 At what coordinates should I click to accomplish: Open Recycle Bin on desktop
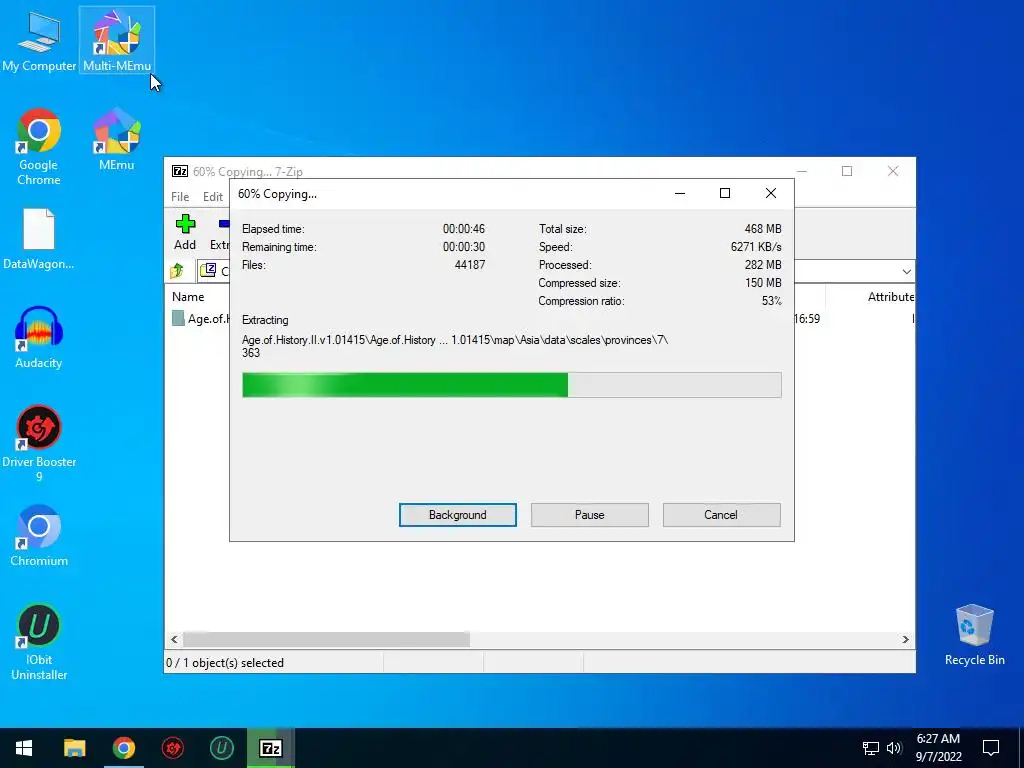point(974,635)
